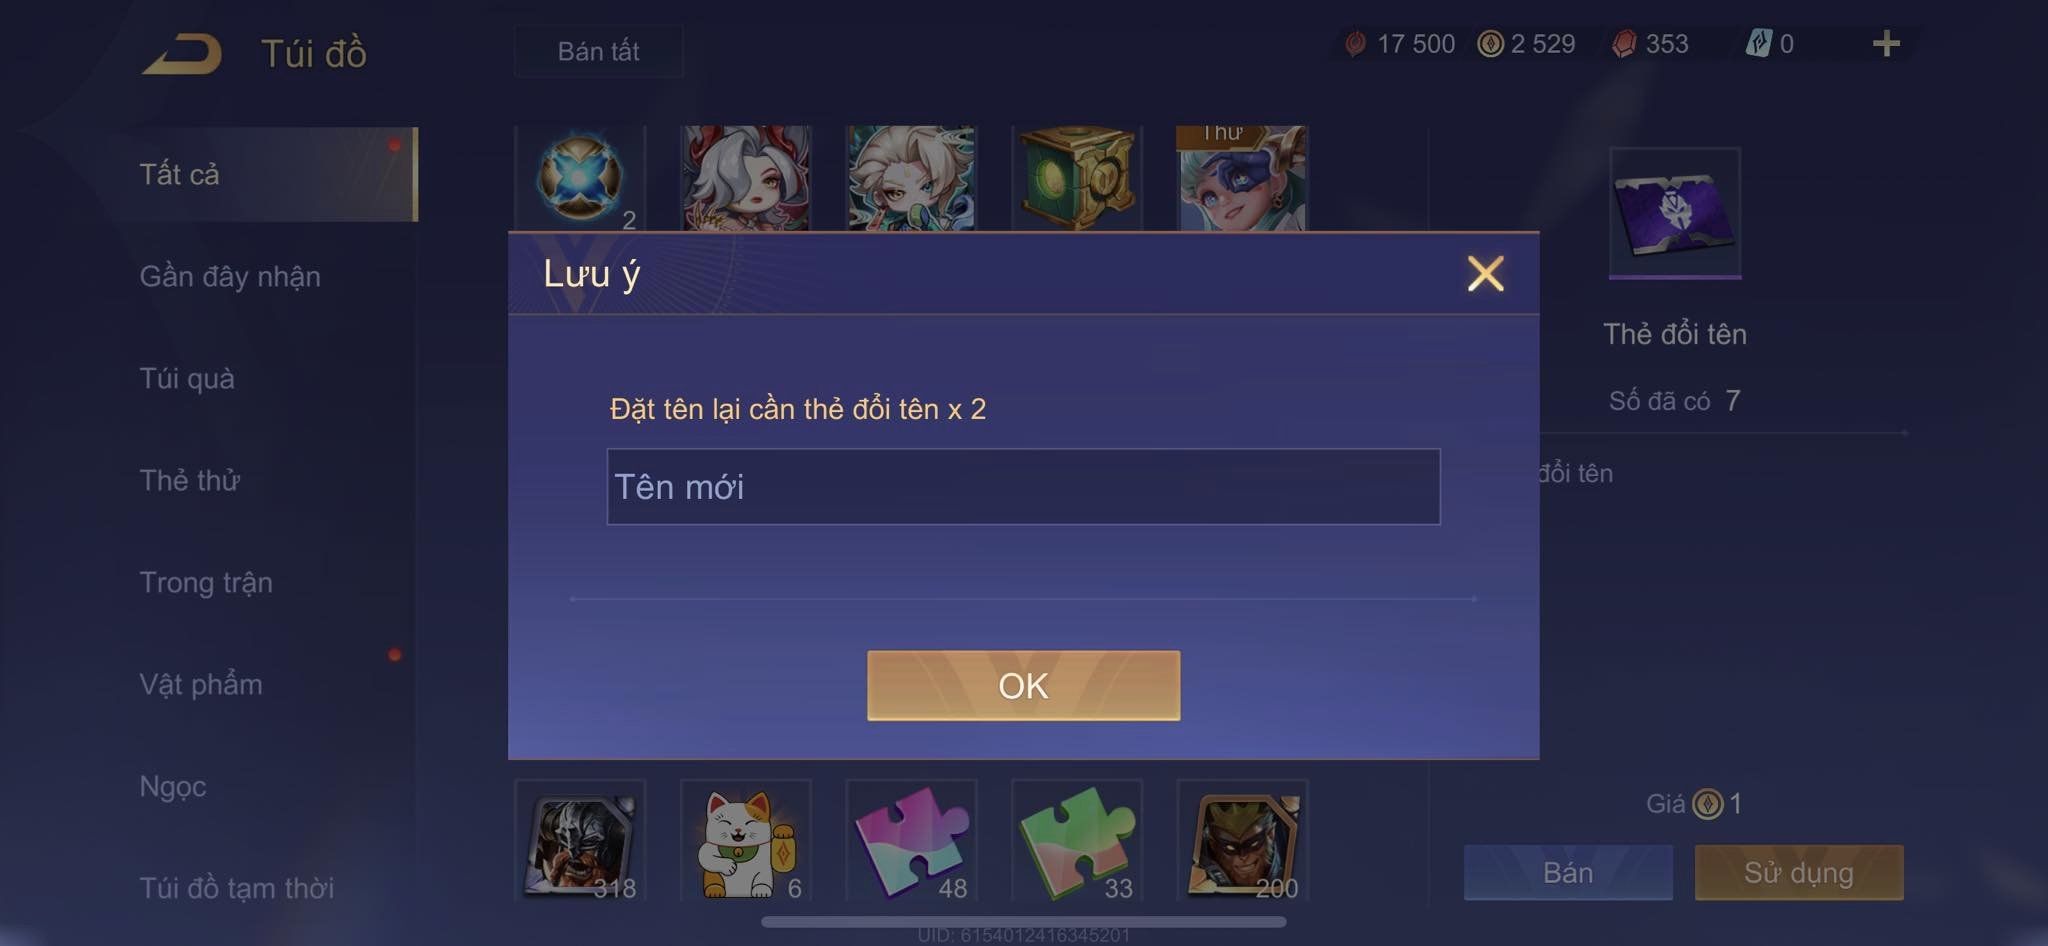
Task: Select the masked hero item with count 200
Action: click(x=1242, y=842)
